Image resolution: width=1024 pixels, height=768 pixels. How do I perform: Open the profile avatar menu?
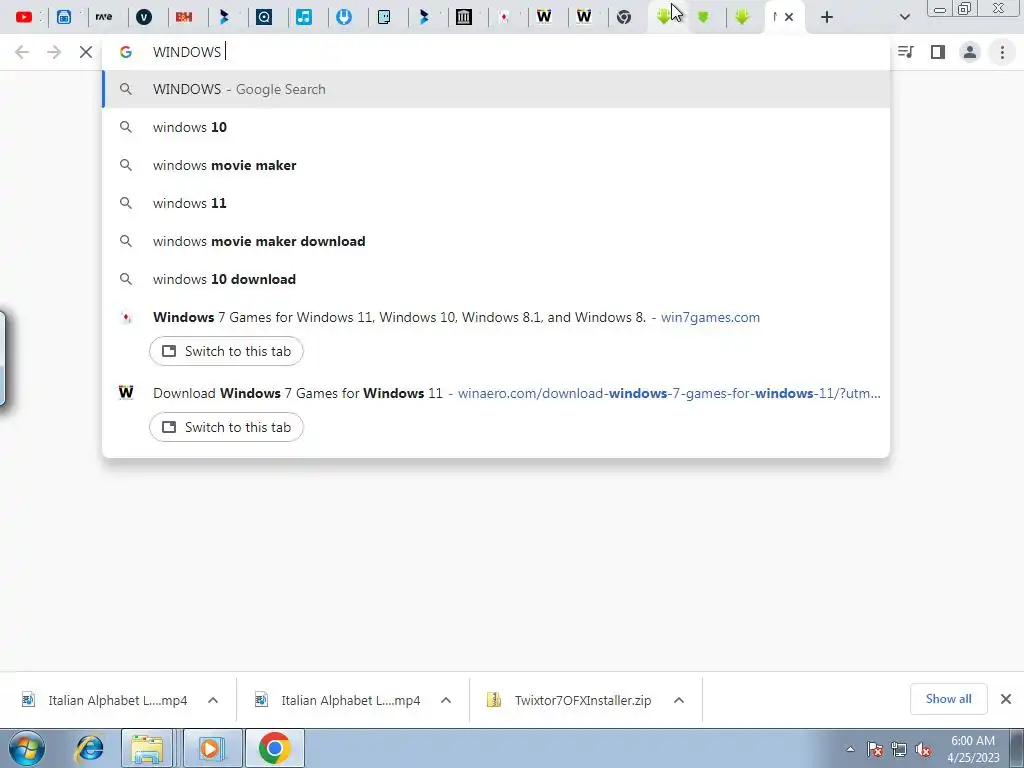click(970, 52)
